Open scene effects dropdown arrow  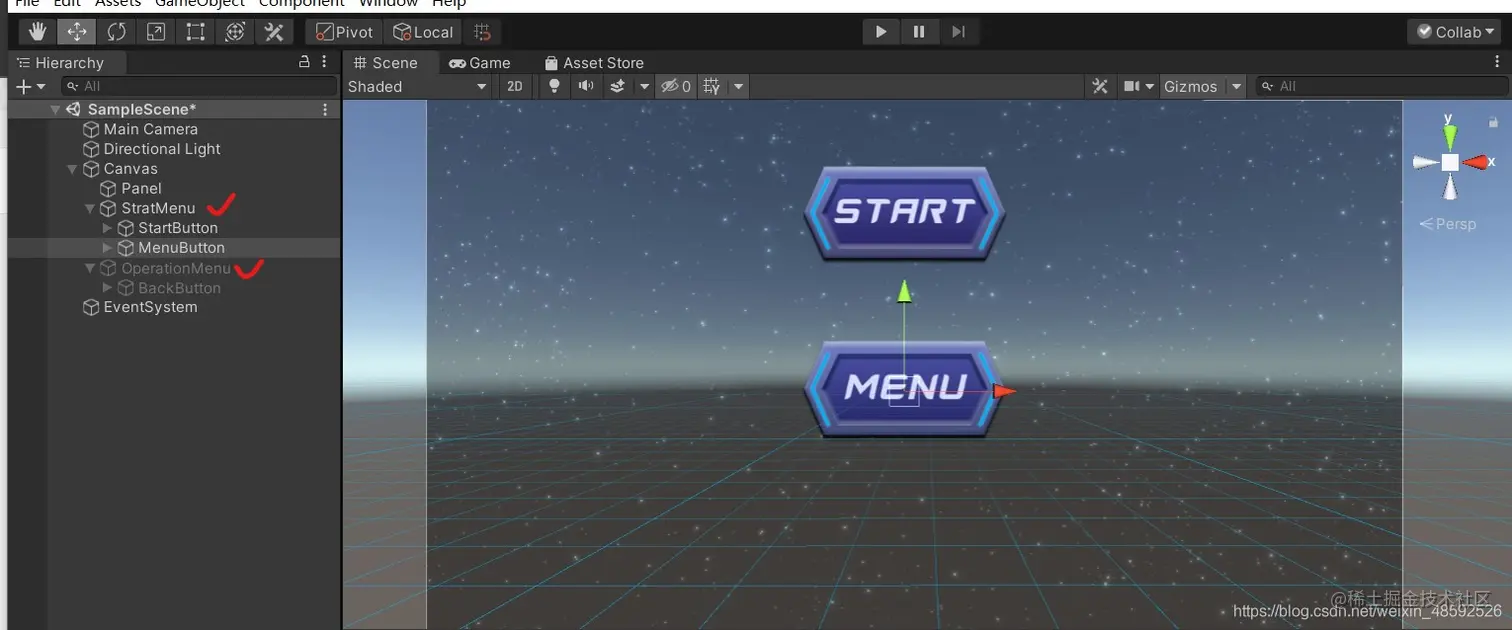(644, 87)
